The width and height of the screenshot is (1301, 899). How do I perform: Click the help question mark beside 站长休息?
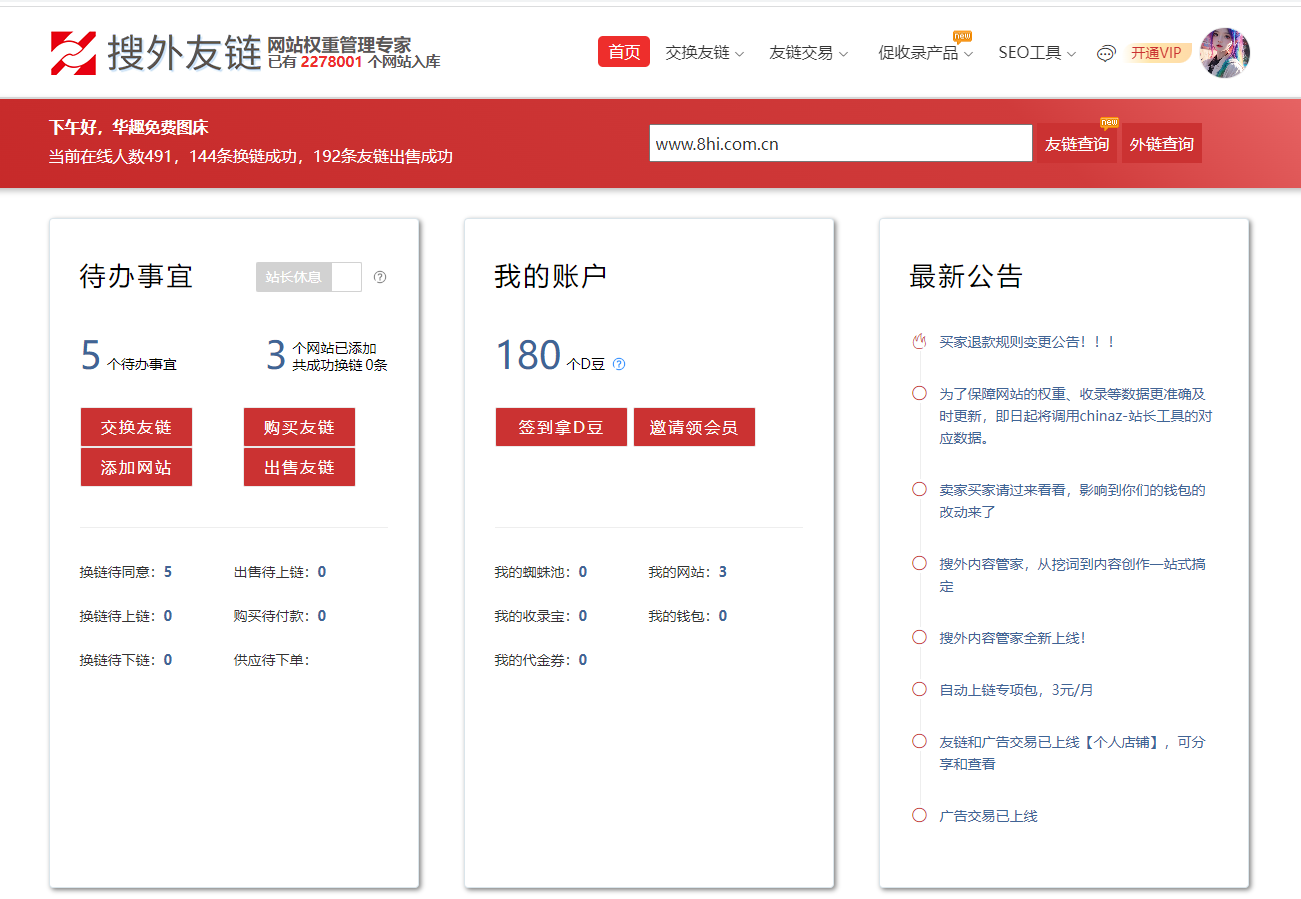[380, 277]
